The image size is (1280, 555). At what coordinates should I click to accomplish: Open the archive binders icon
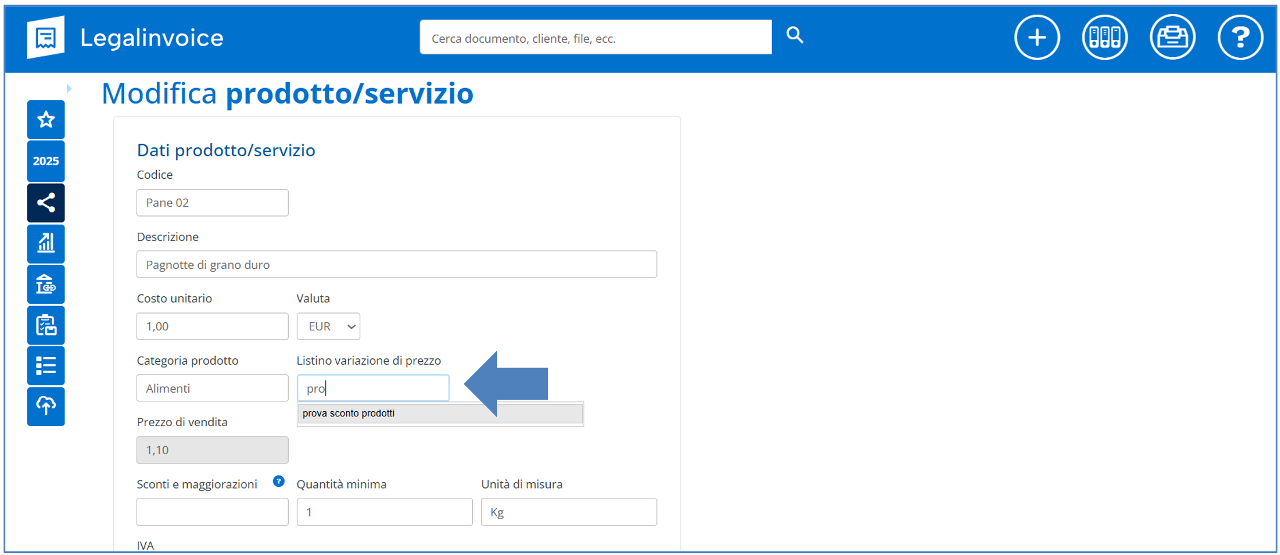1105,38
